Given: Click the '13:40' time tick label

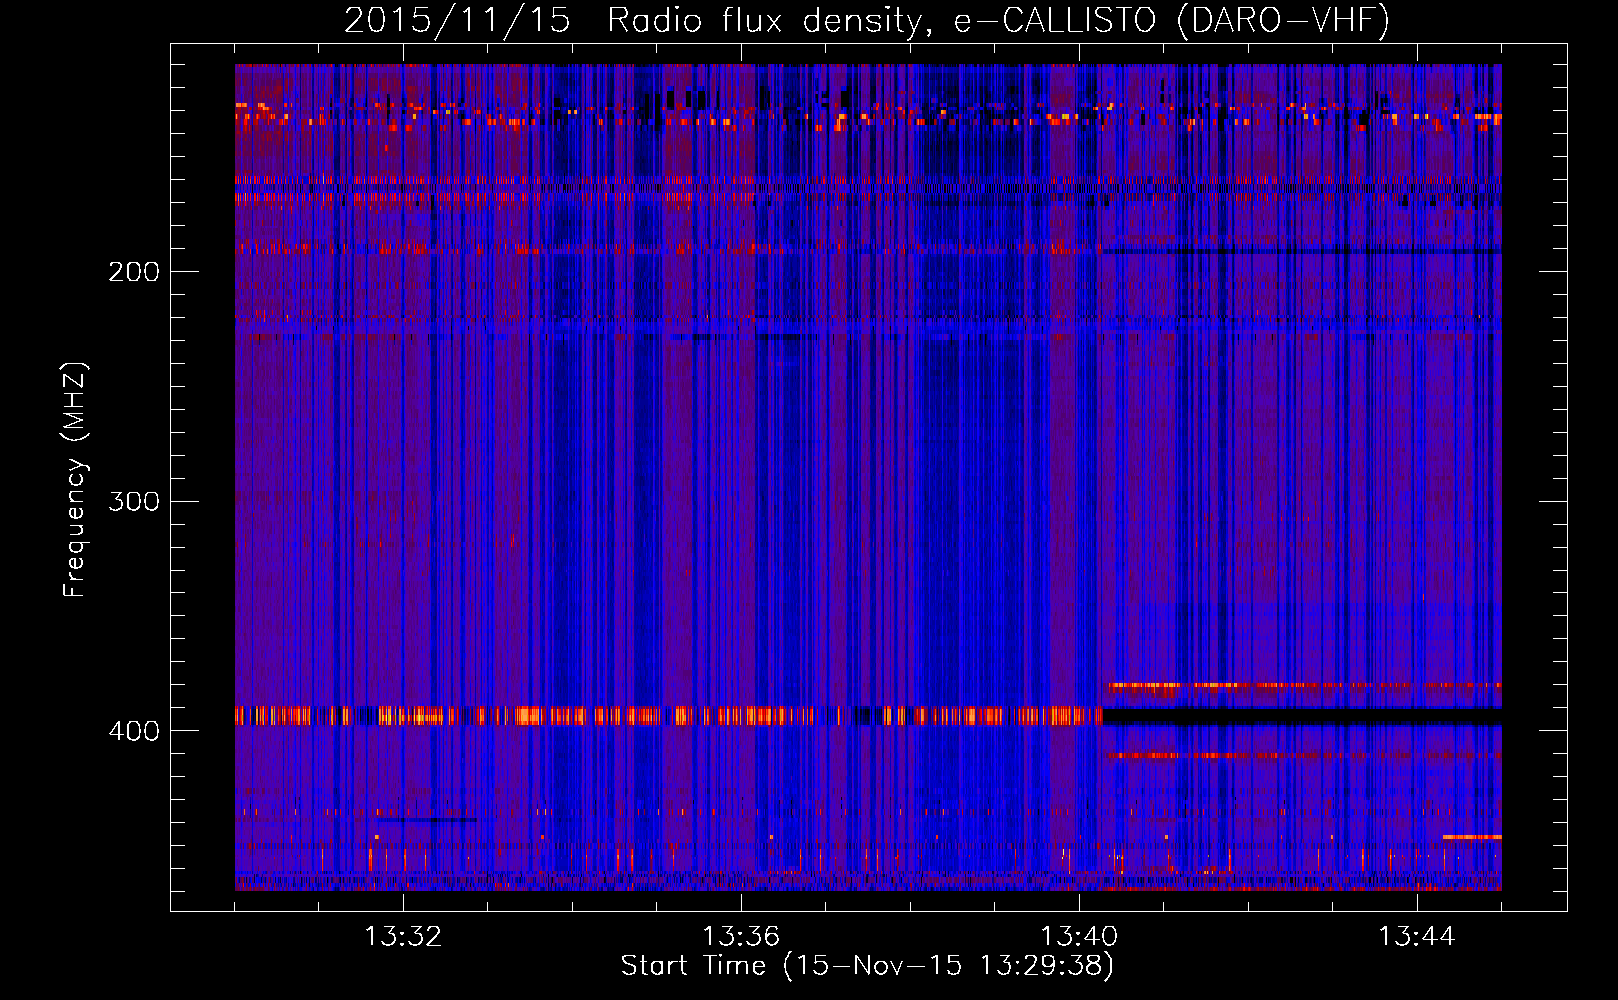Looking at the screenshot, I should click(x=1079, y=937).
